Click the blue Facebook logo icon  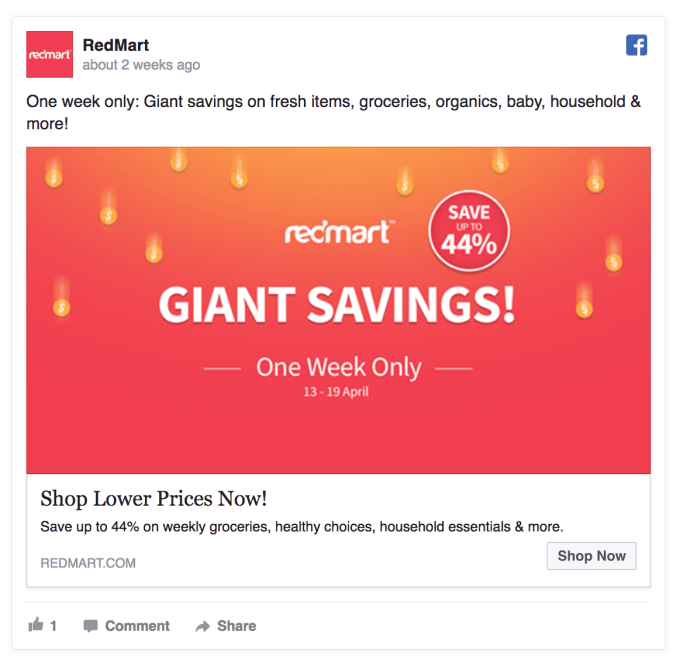point(637,45)
